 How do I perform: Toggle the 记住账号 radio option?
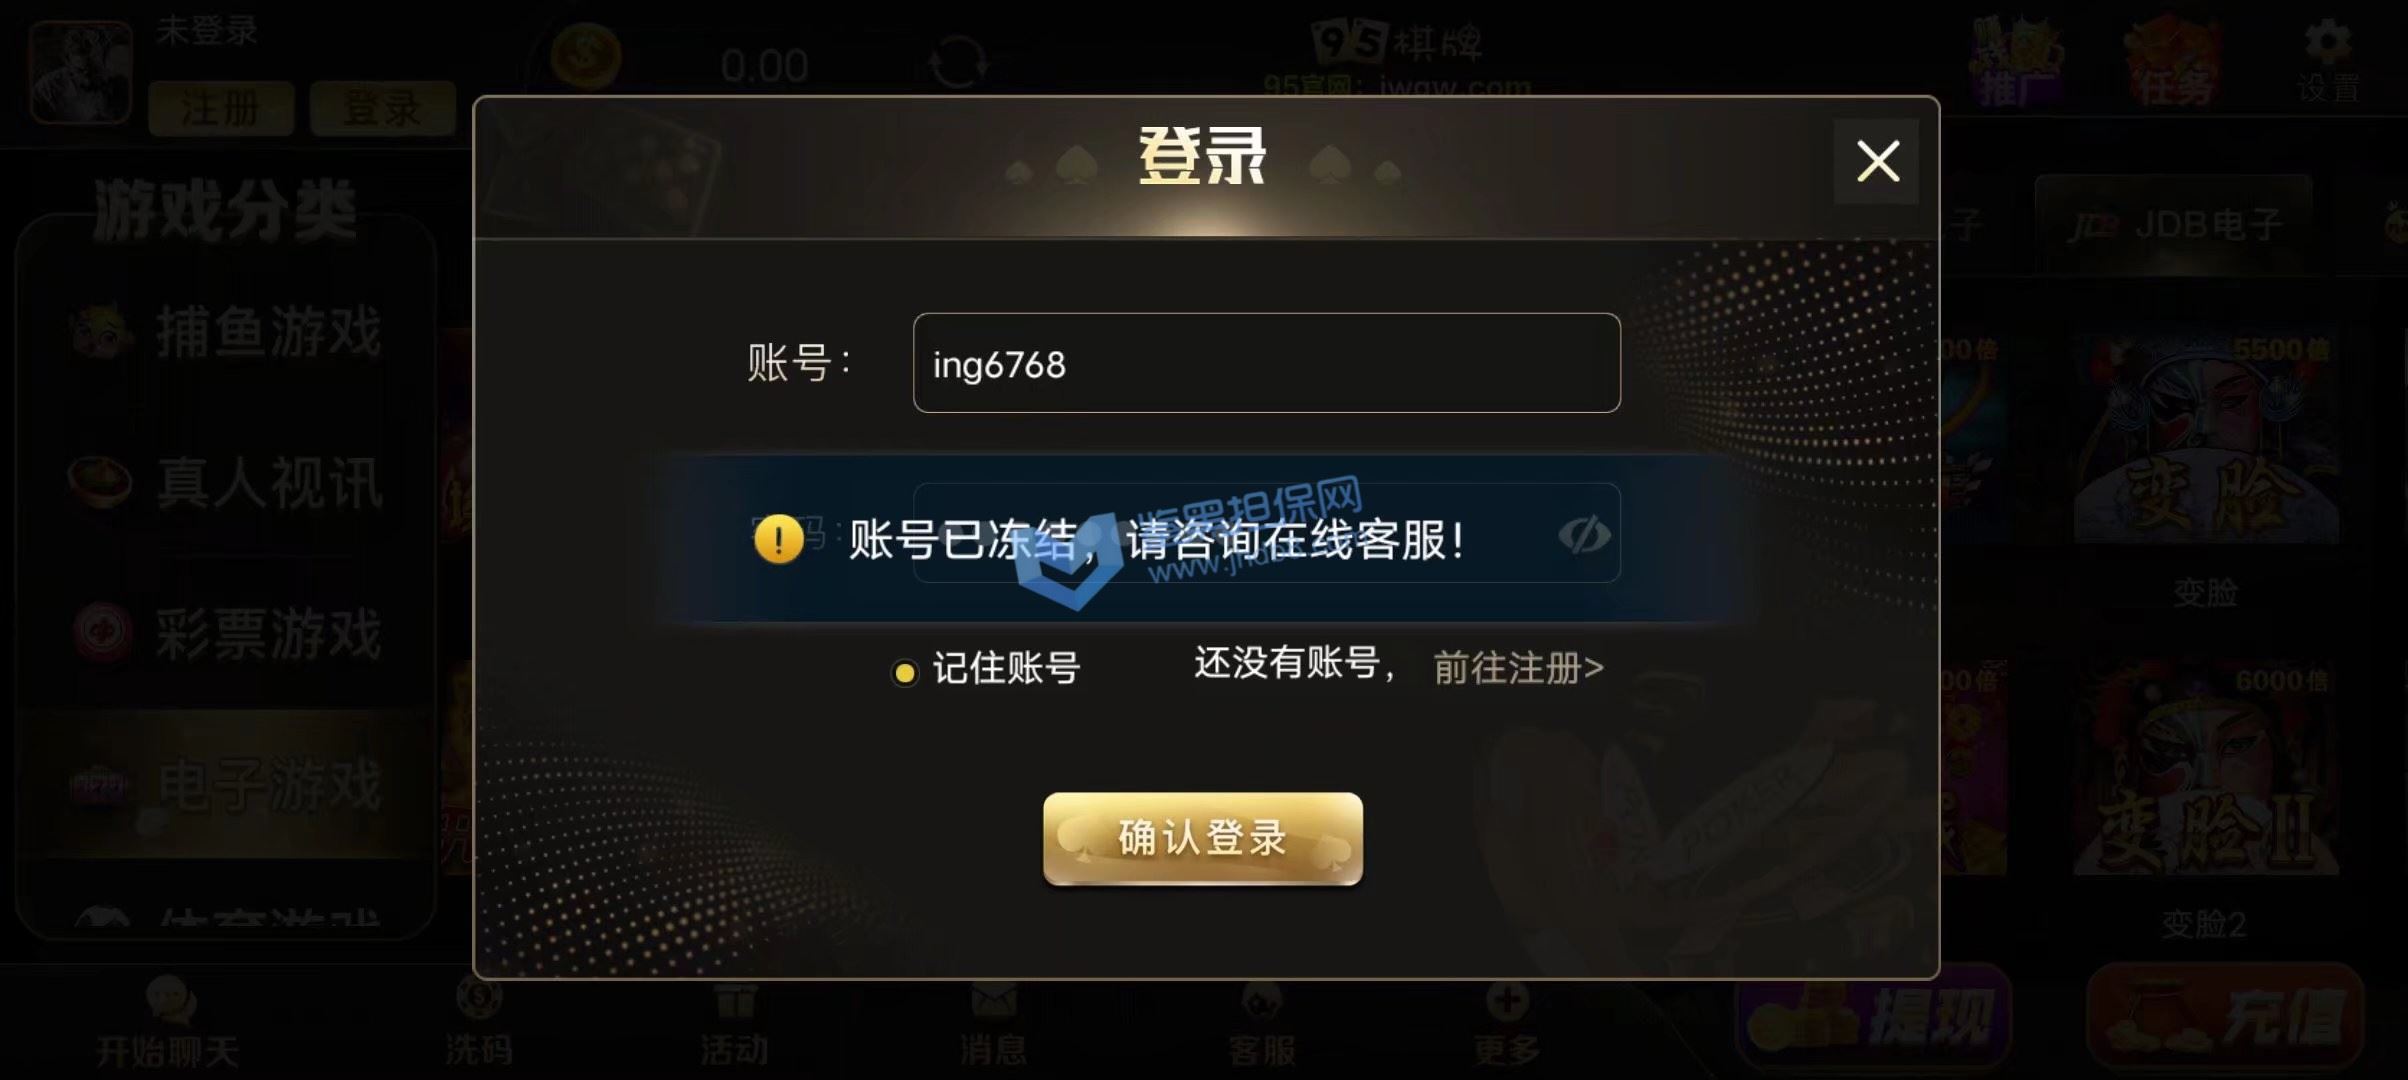coord(904,673)
